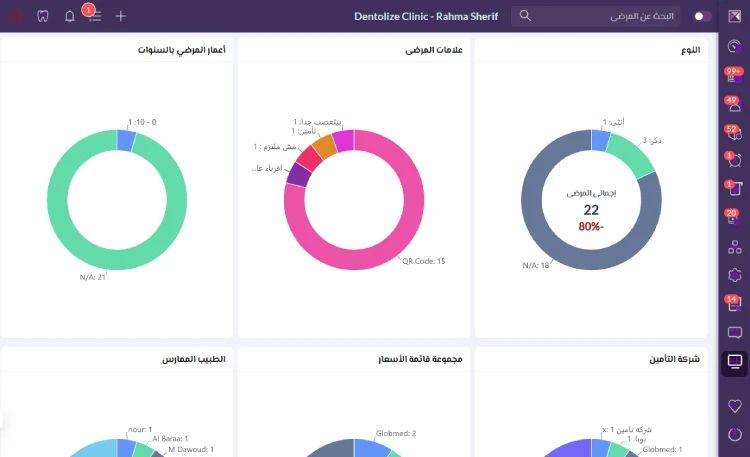750x457 pixels.
Task: Open sidebar icon with 49 badge
Action: point(735,104)
